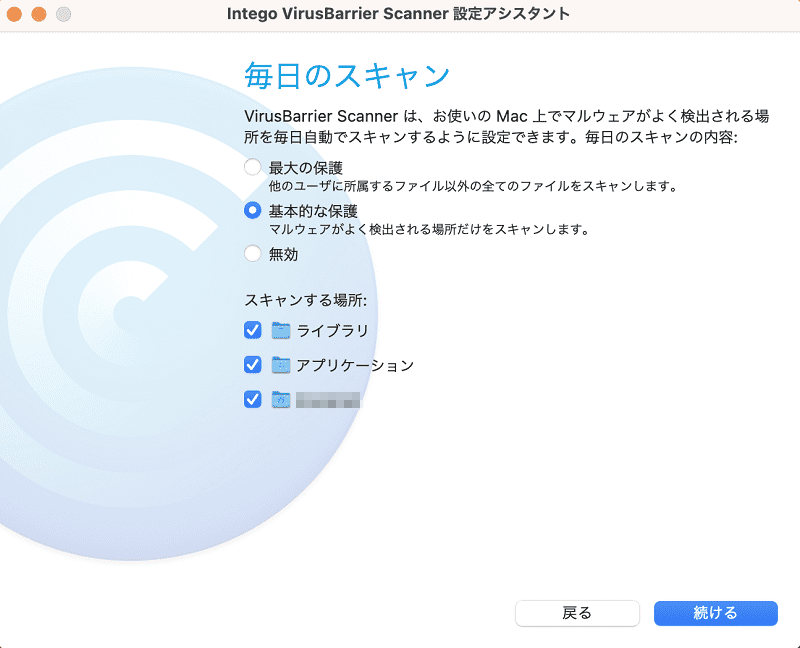Click the アプリケーション folder icon
The width and height of the screenshot is (800, 648).
281,365
